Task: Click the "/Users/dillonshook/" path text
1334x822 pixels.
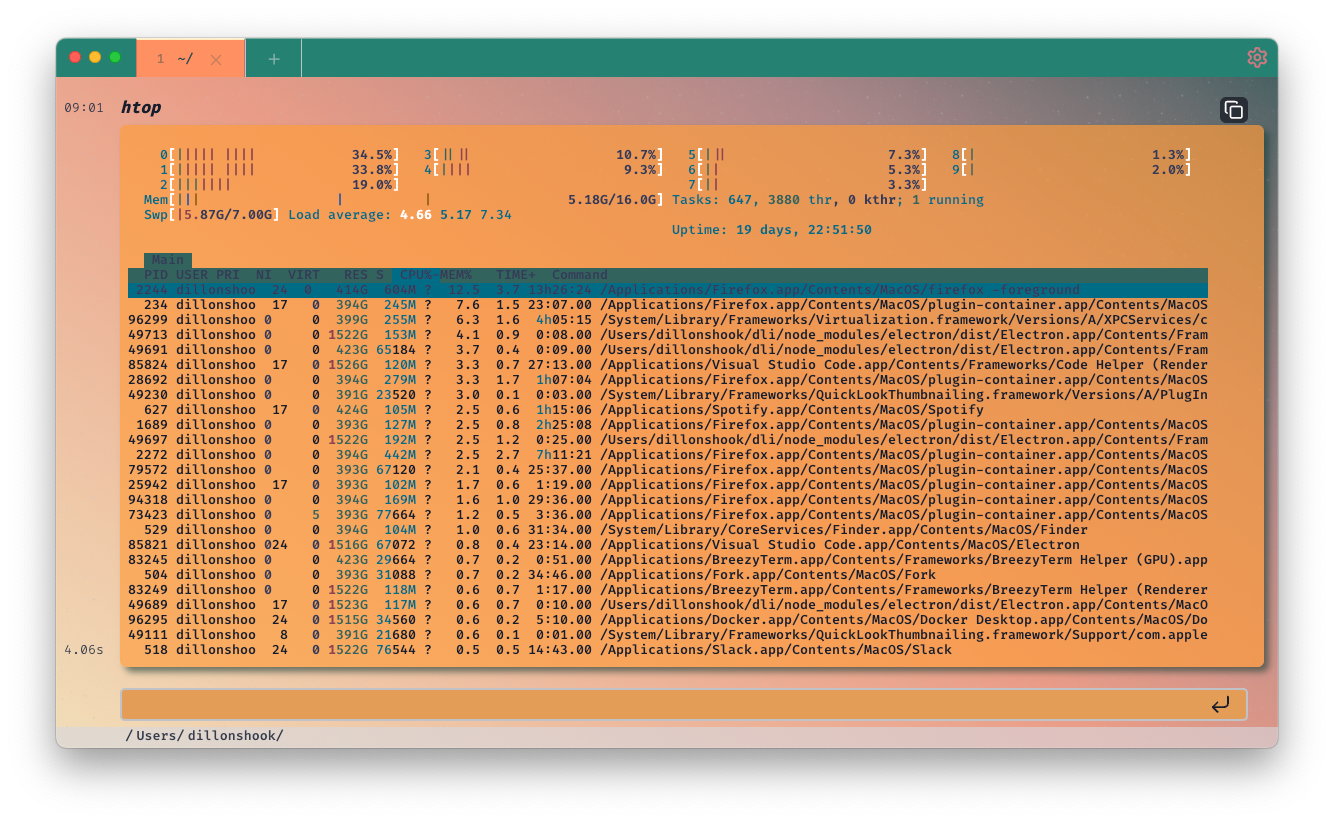Action: [204, 734]
